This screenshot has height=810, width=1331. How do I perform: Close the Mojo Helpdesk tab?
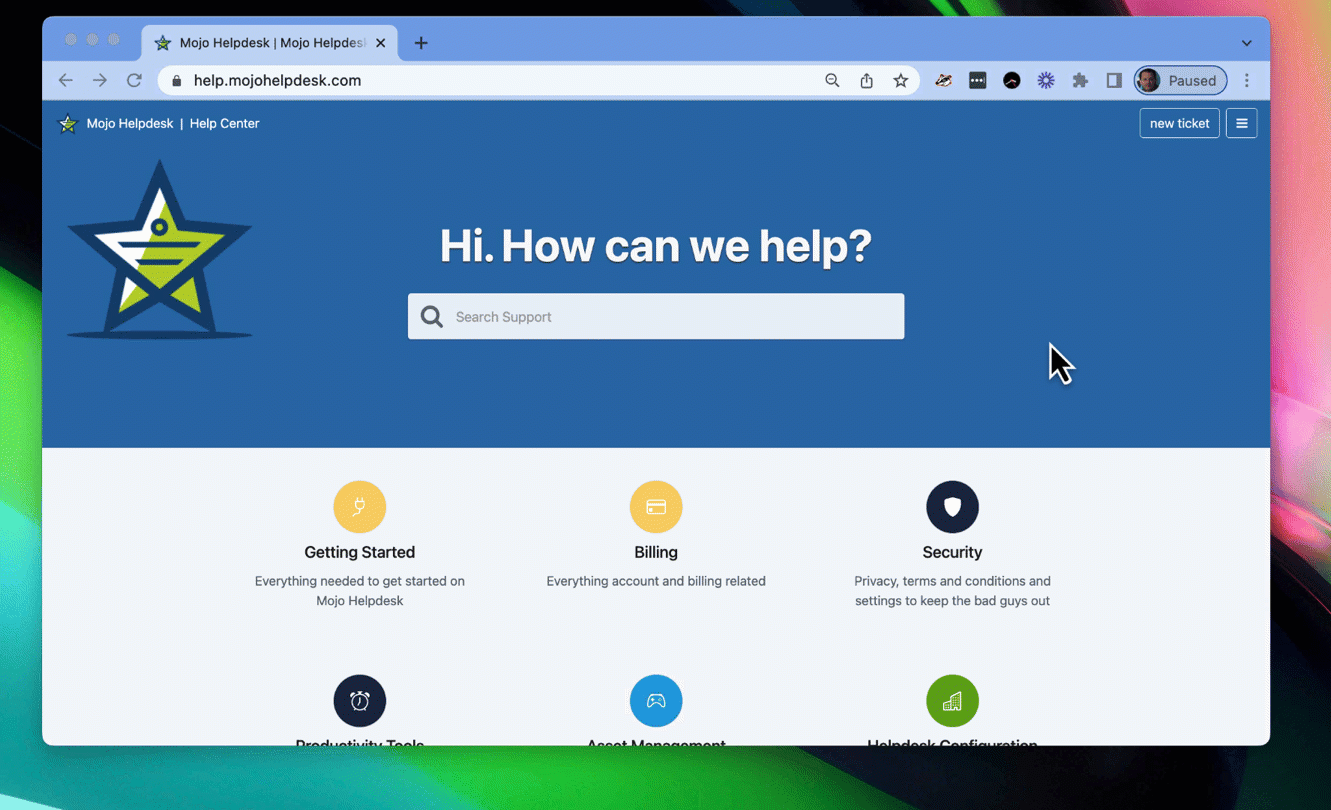click(381, 43)
